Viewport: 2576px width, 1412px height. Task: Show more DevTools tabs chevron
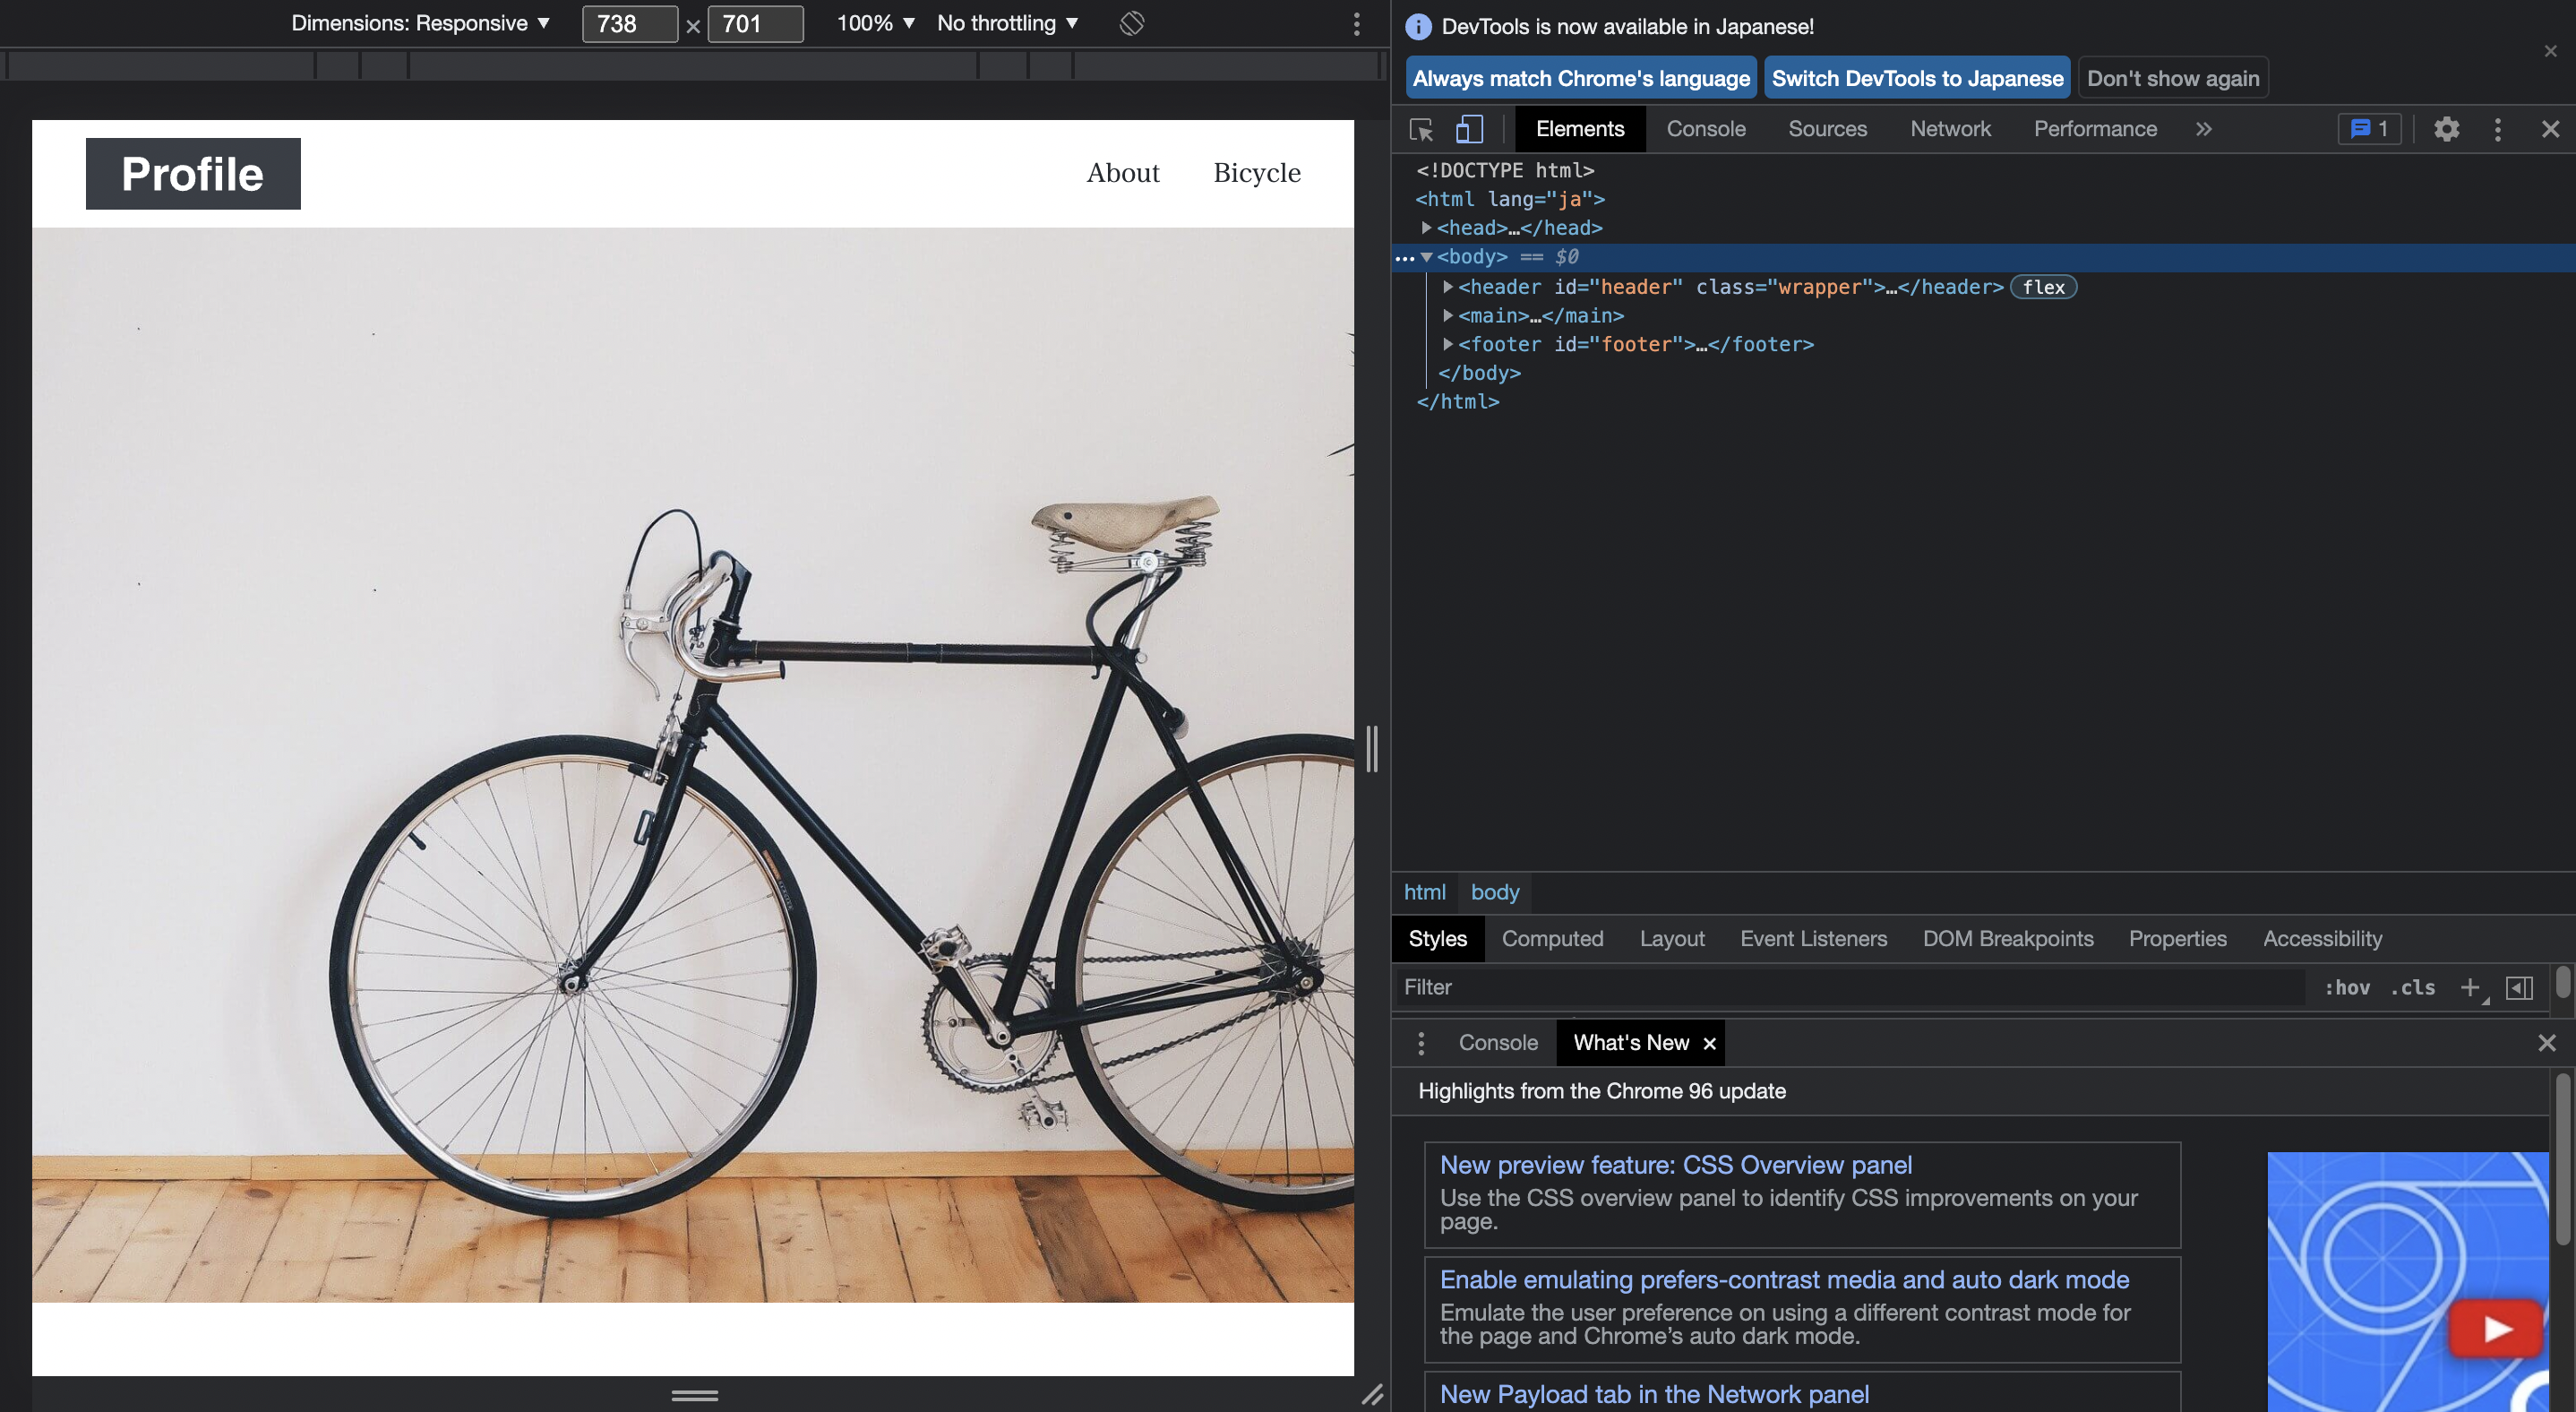tap(2203, 129)
